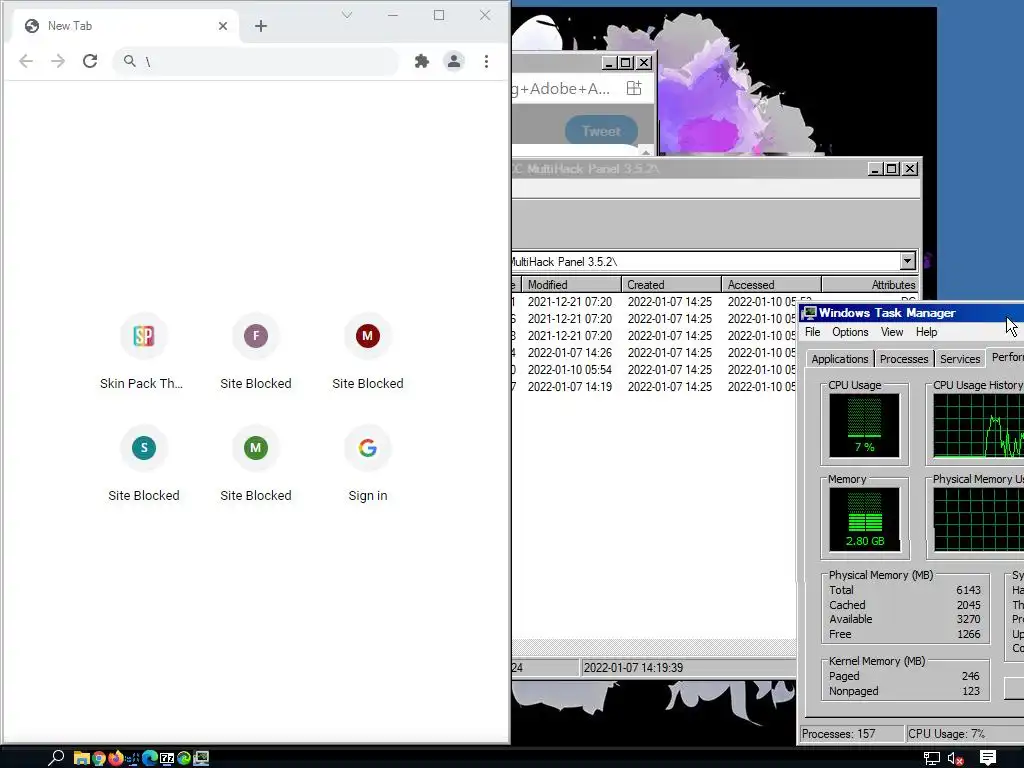The image size is (1024, 768).
Task: Switch to Applications tab
Action: point(840,359)
